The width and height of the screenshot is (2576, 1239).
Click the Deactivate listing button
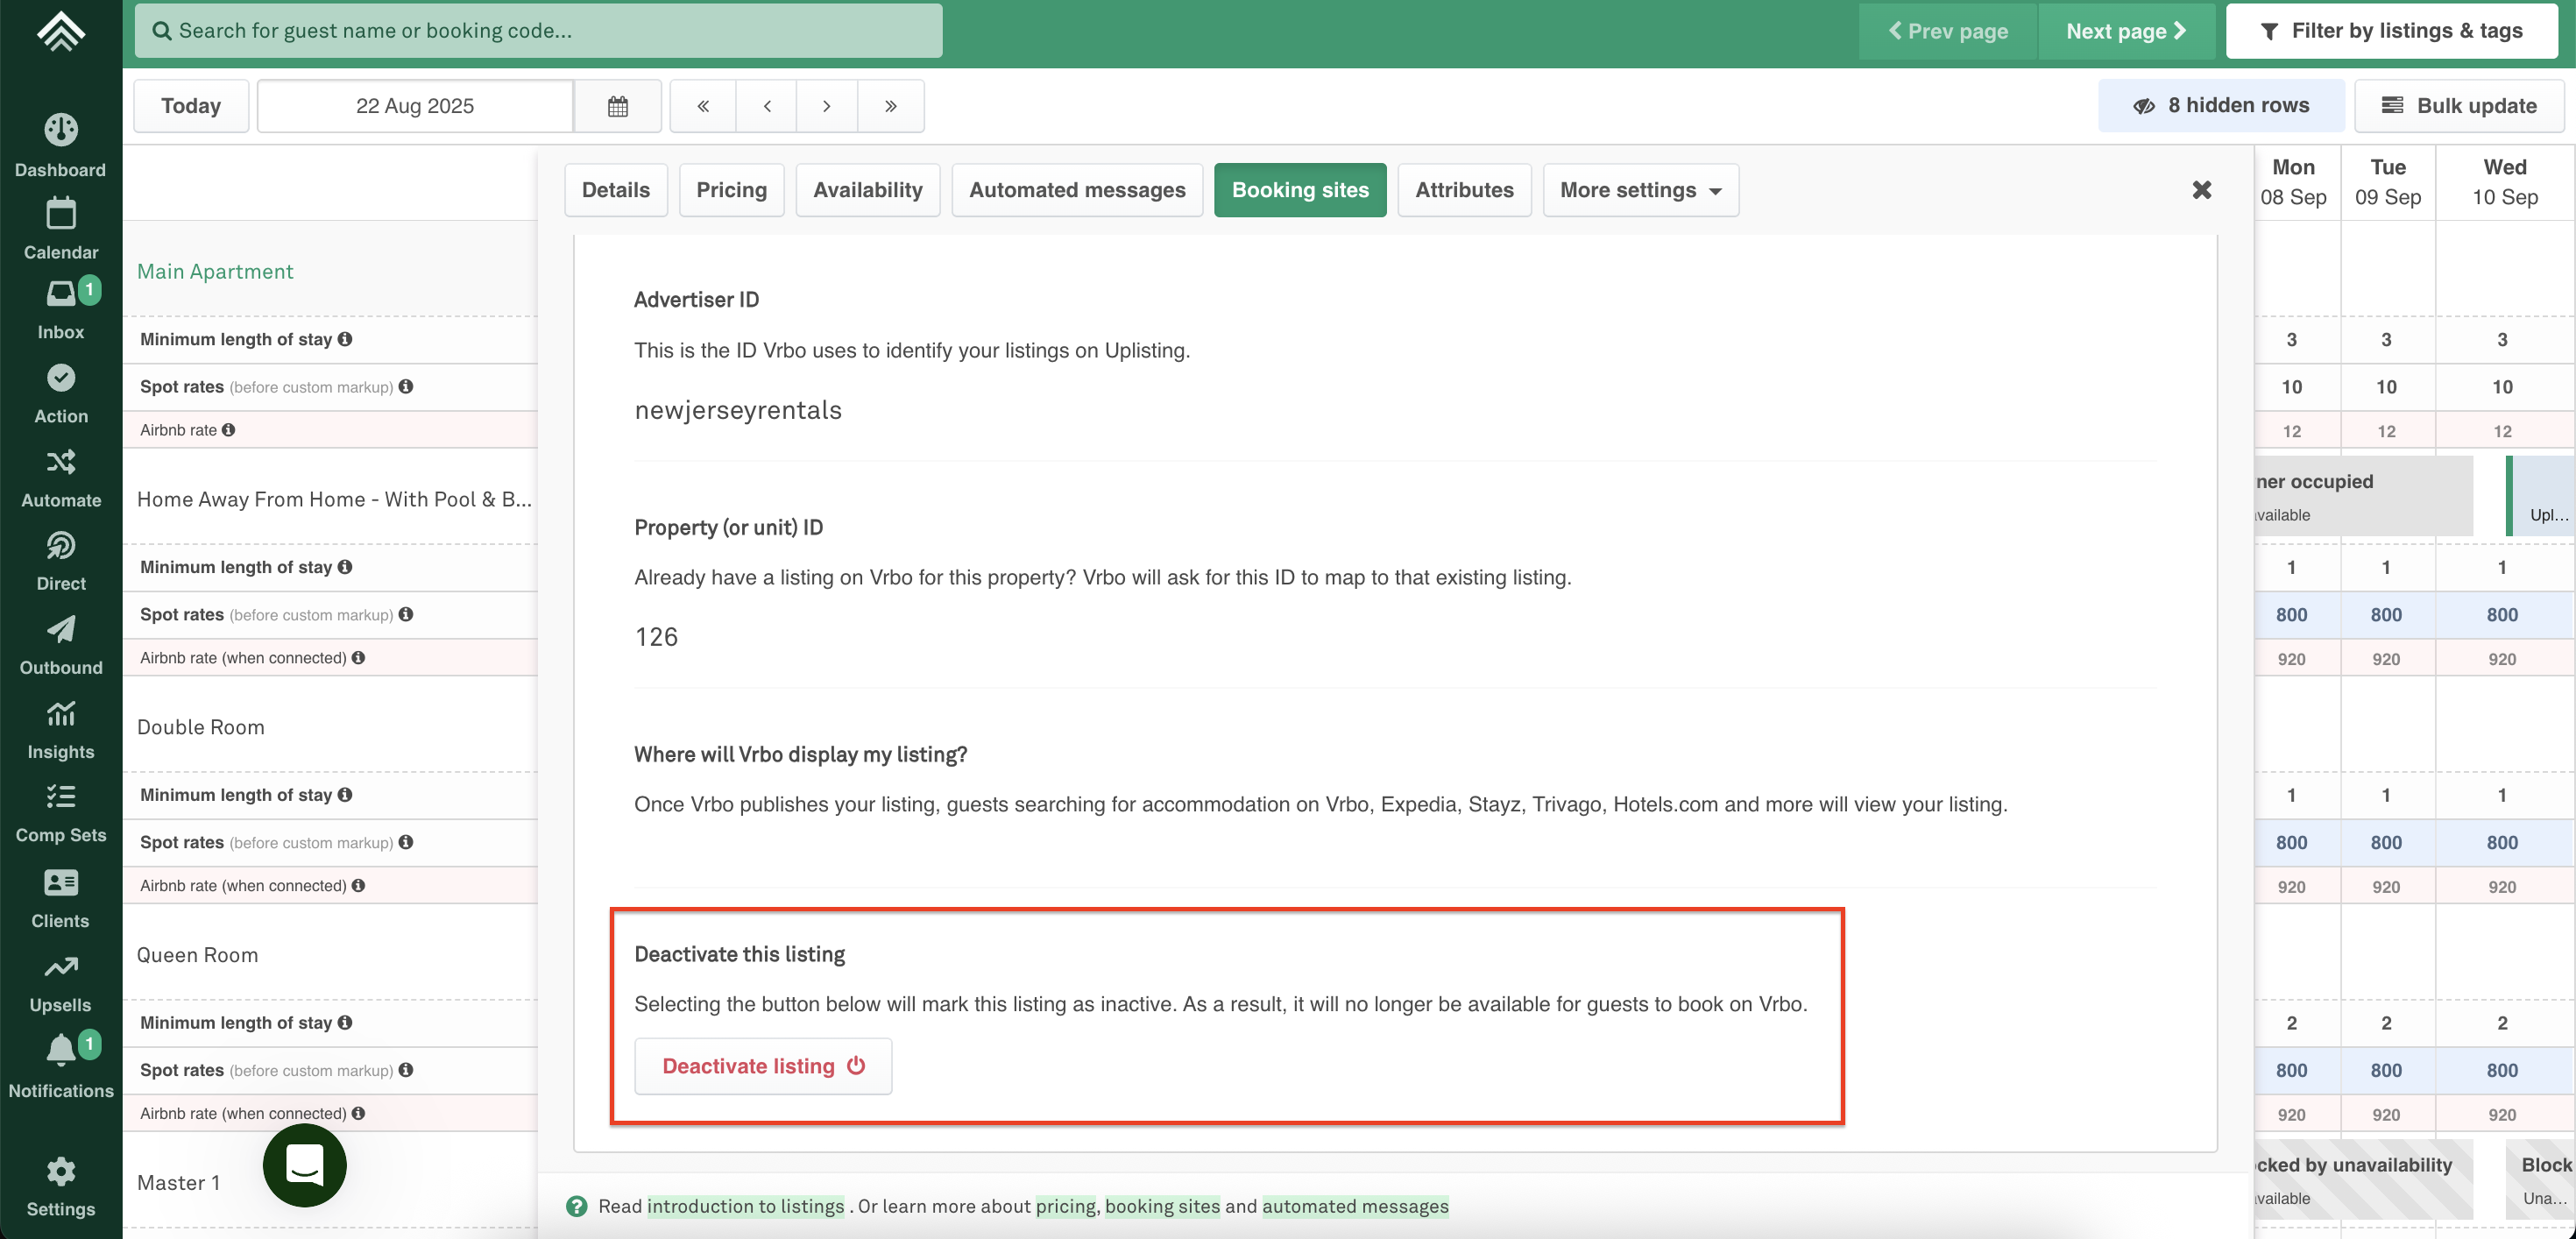coord(763,1066)
